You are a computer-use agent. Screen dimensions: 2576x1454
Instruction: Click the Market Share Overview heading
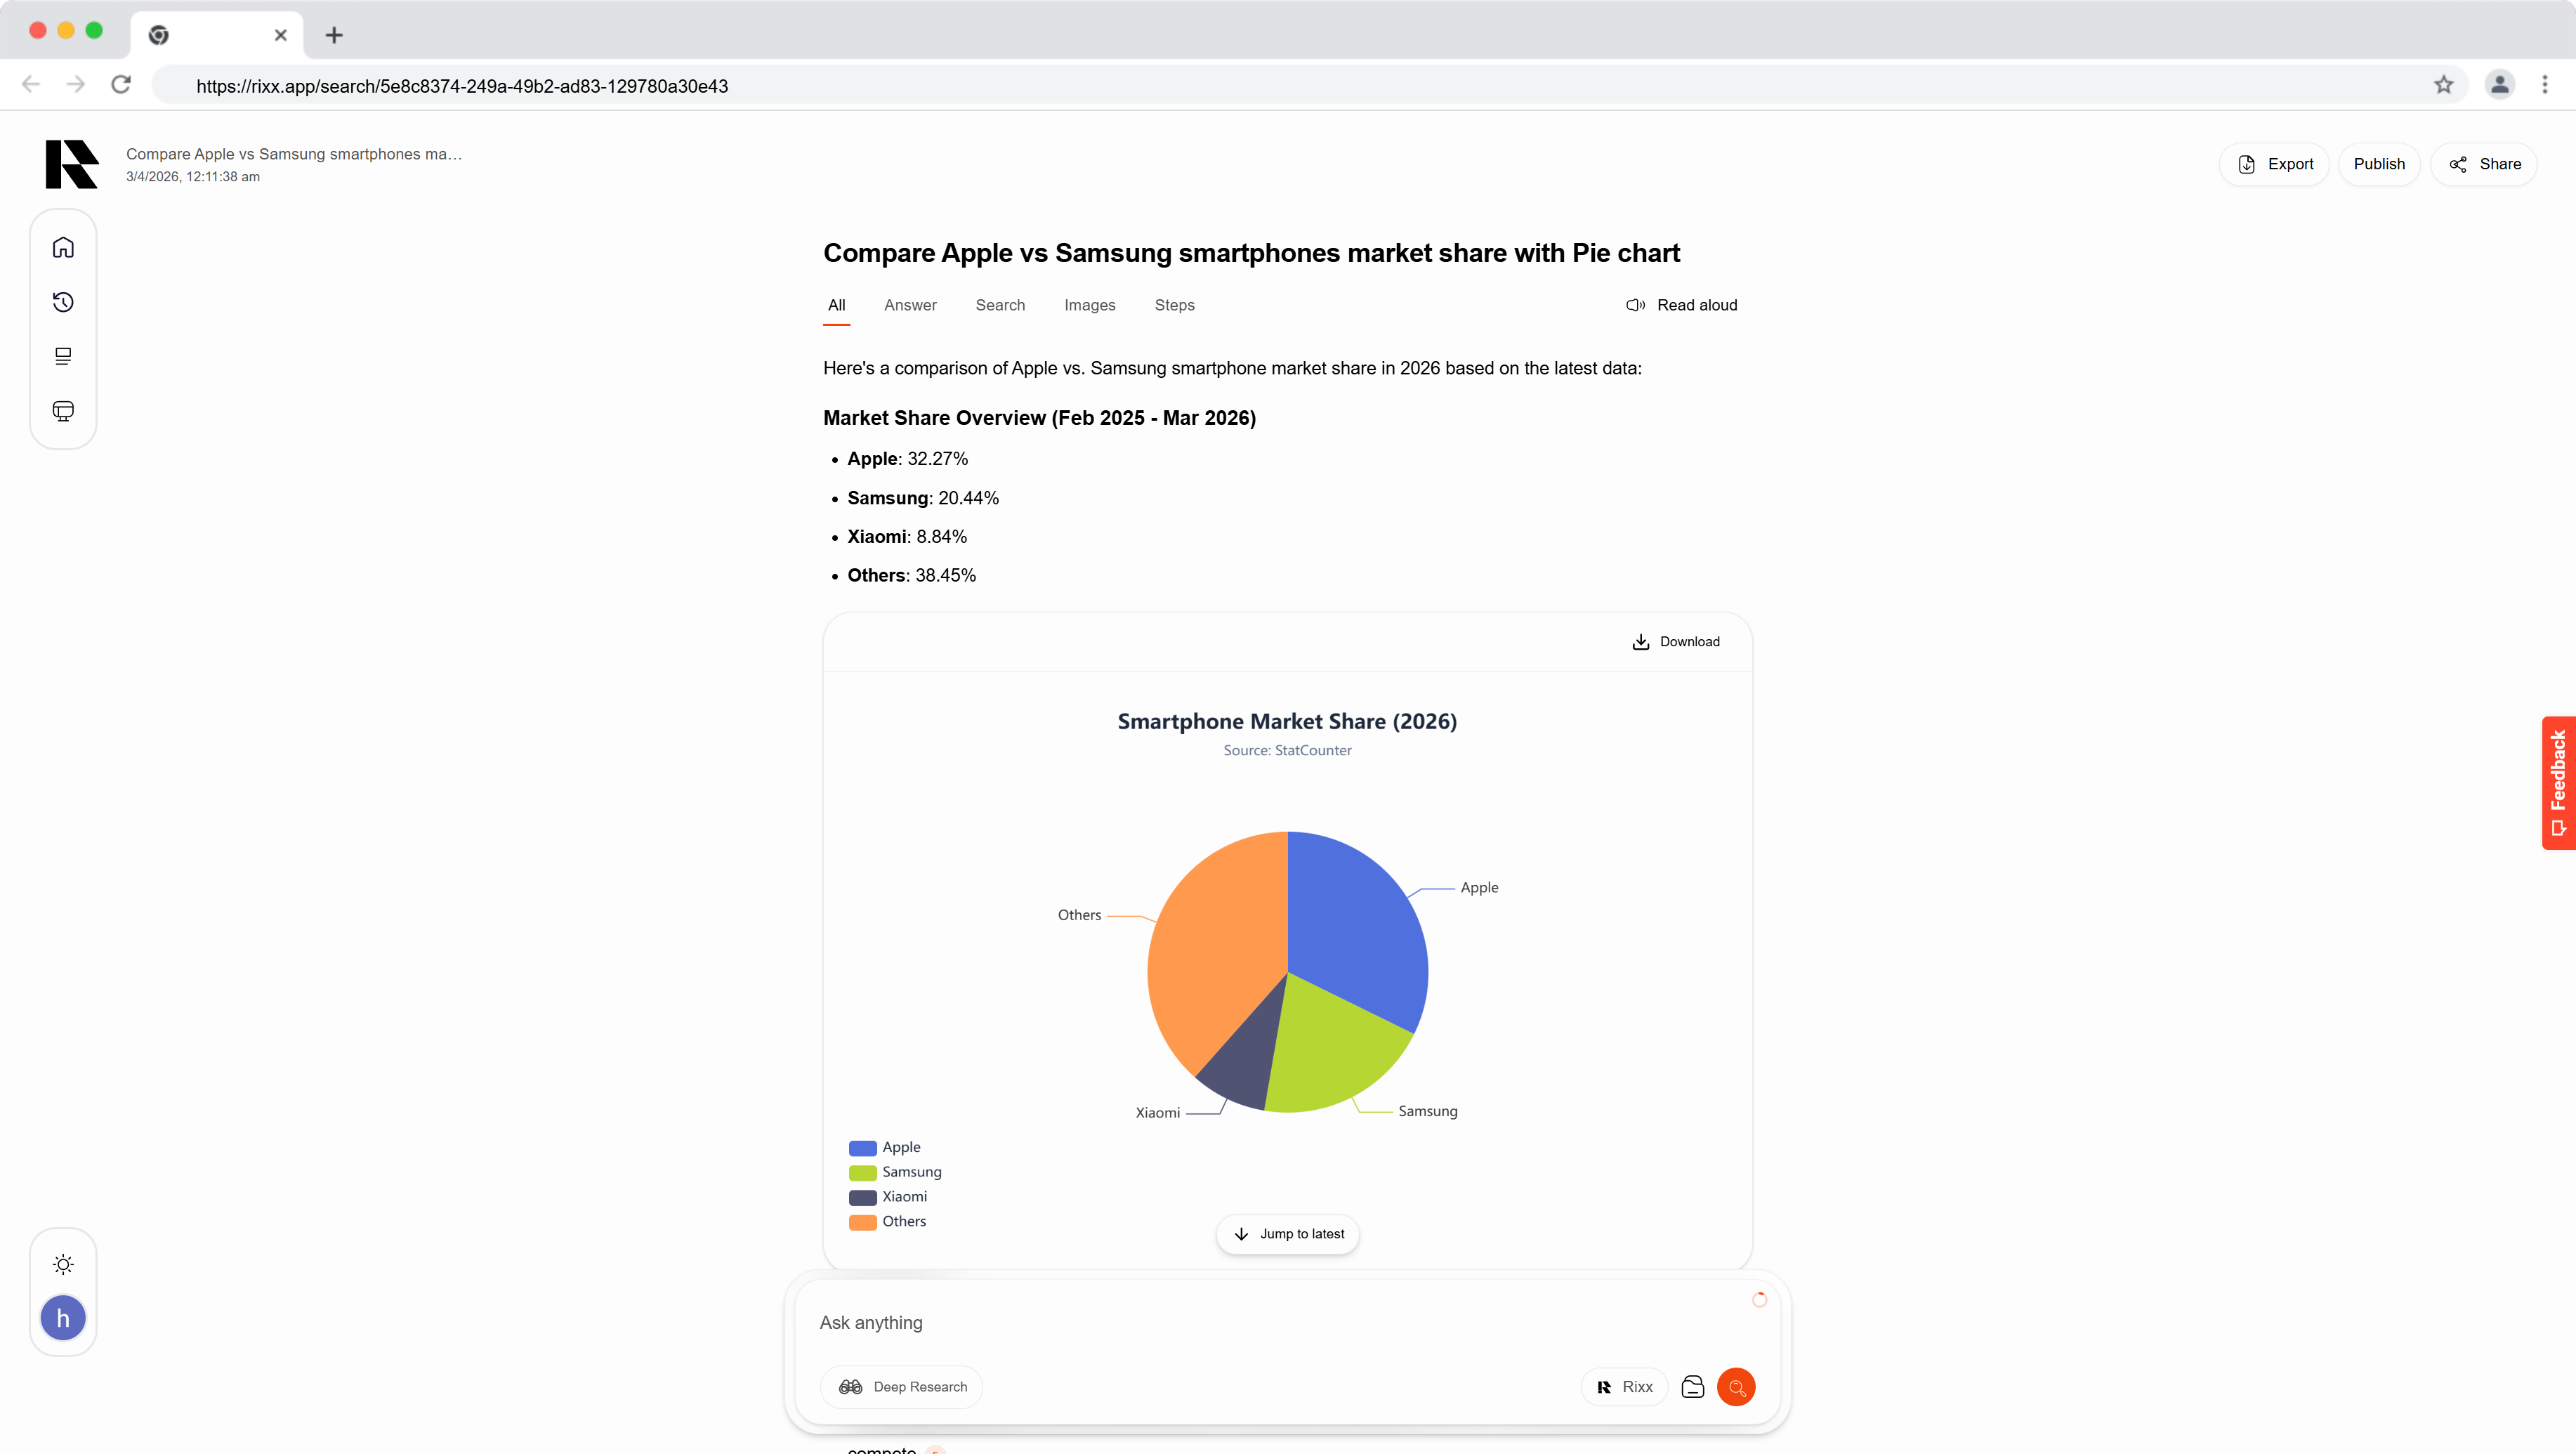[x=1039, y=418]
